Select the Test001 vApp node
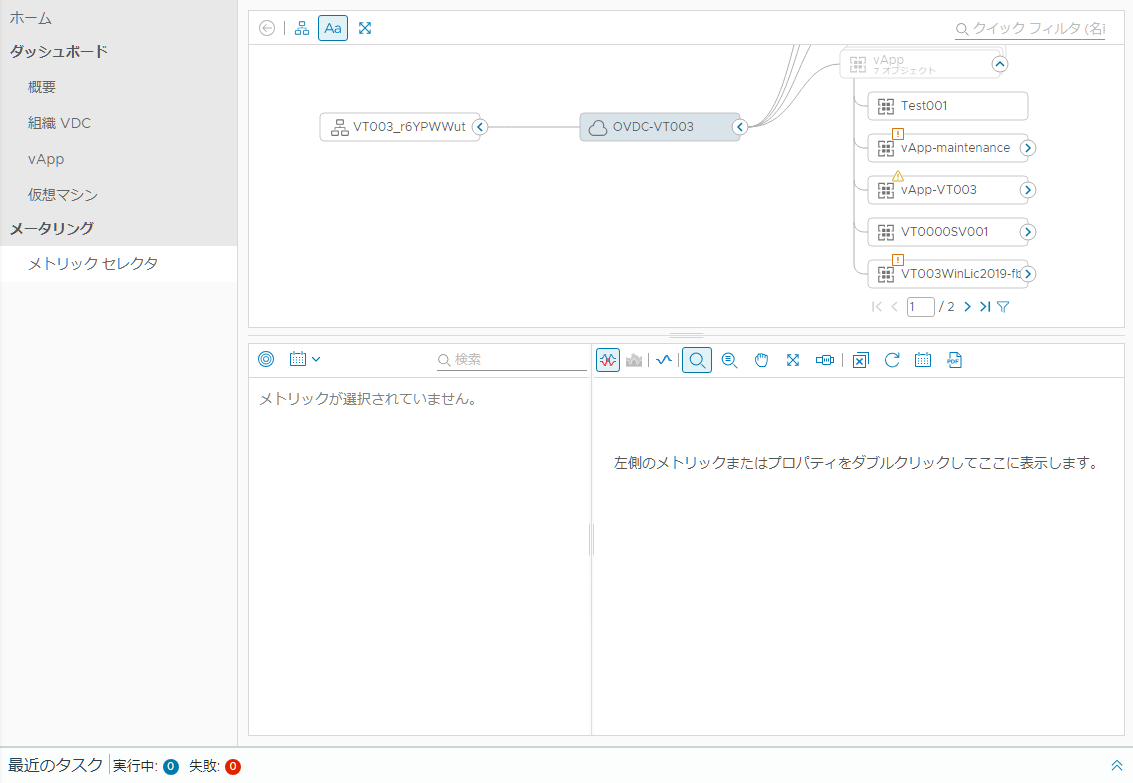 coord(947,106)
